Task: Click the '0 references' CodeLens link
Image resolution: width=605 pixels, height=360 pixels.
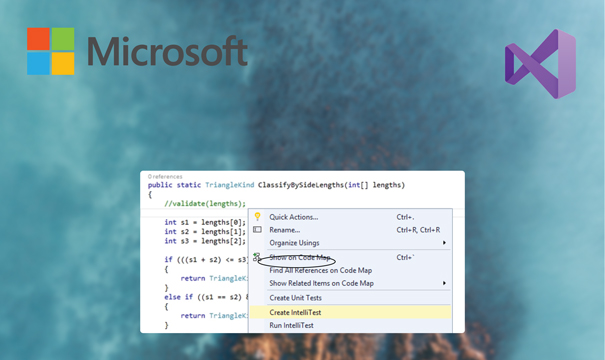Action: 165,176
